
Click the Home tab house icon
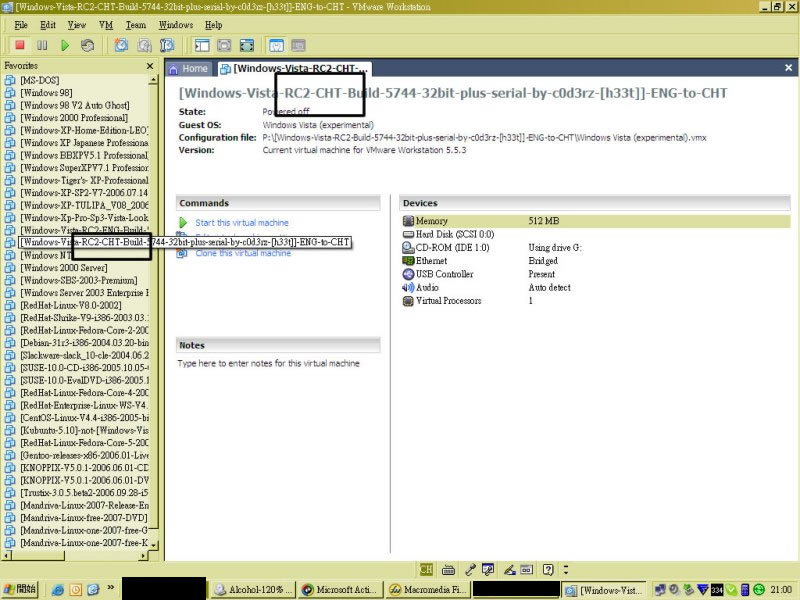click(173, 69)
